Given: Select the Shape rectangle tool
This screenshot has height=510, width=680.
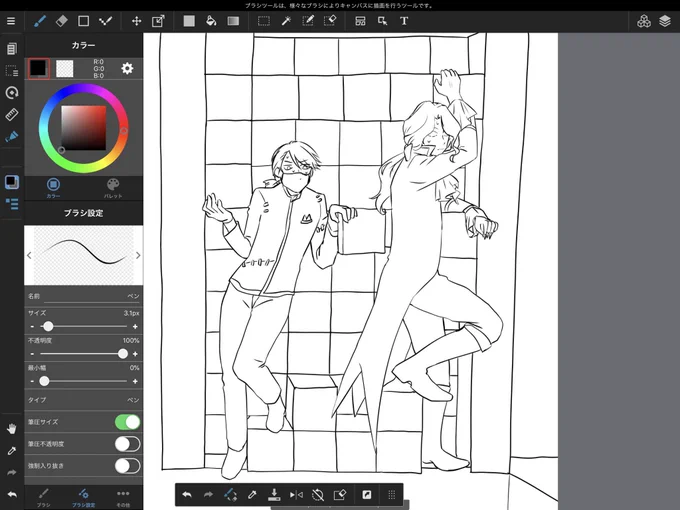Looking at the screenshot, I should tap(83, 21).
